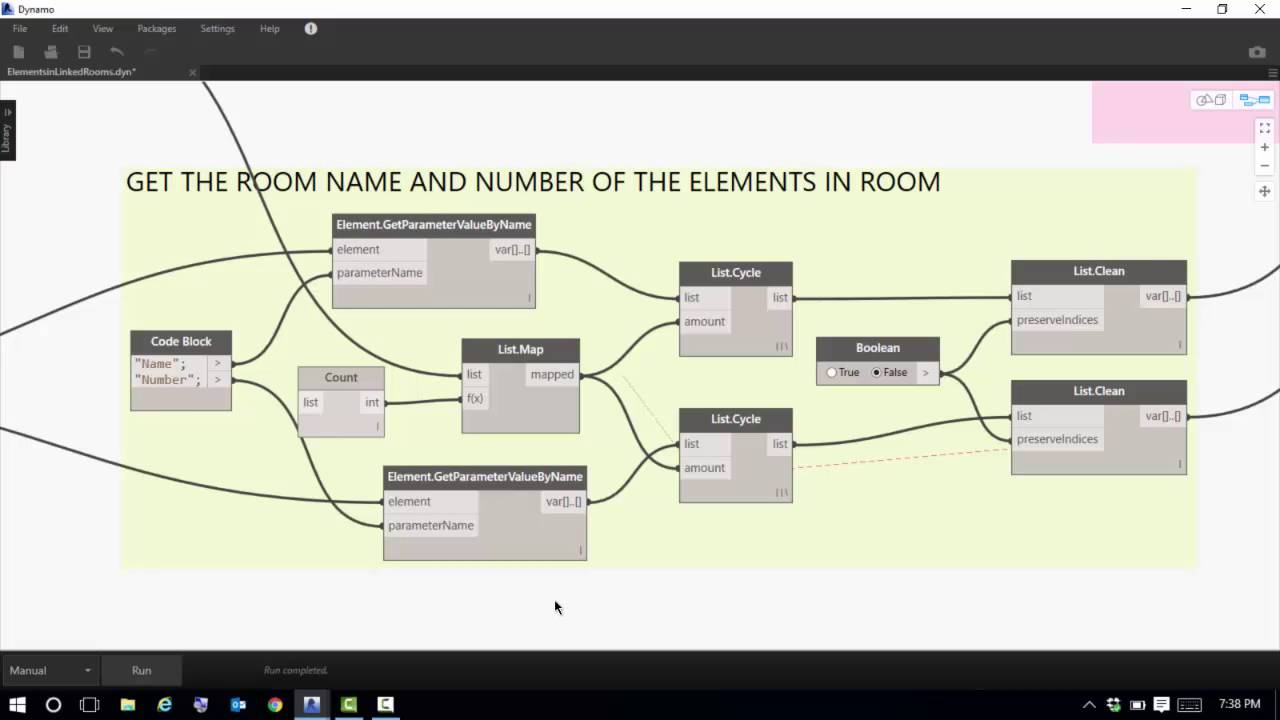The height and width of the screenshot is (720, 1280).
Task: Open the View menu
Action: click(x=103, y=29)
